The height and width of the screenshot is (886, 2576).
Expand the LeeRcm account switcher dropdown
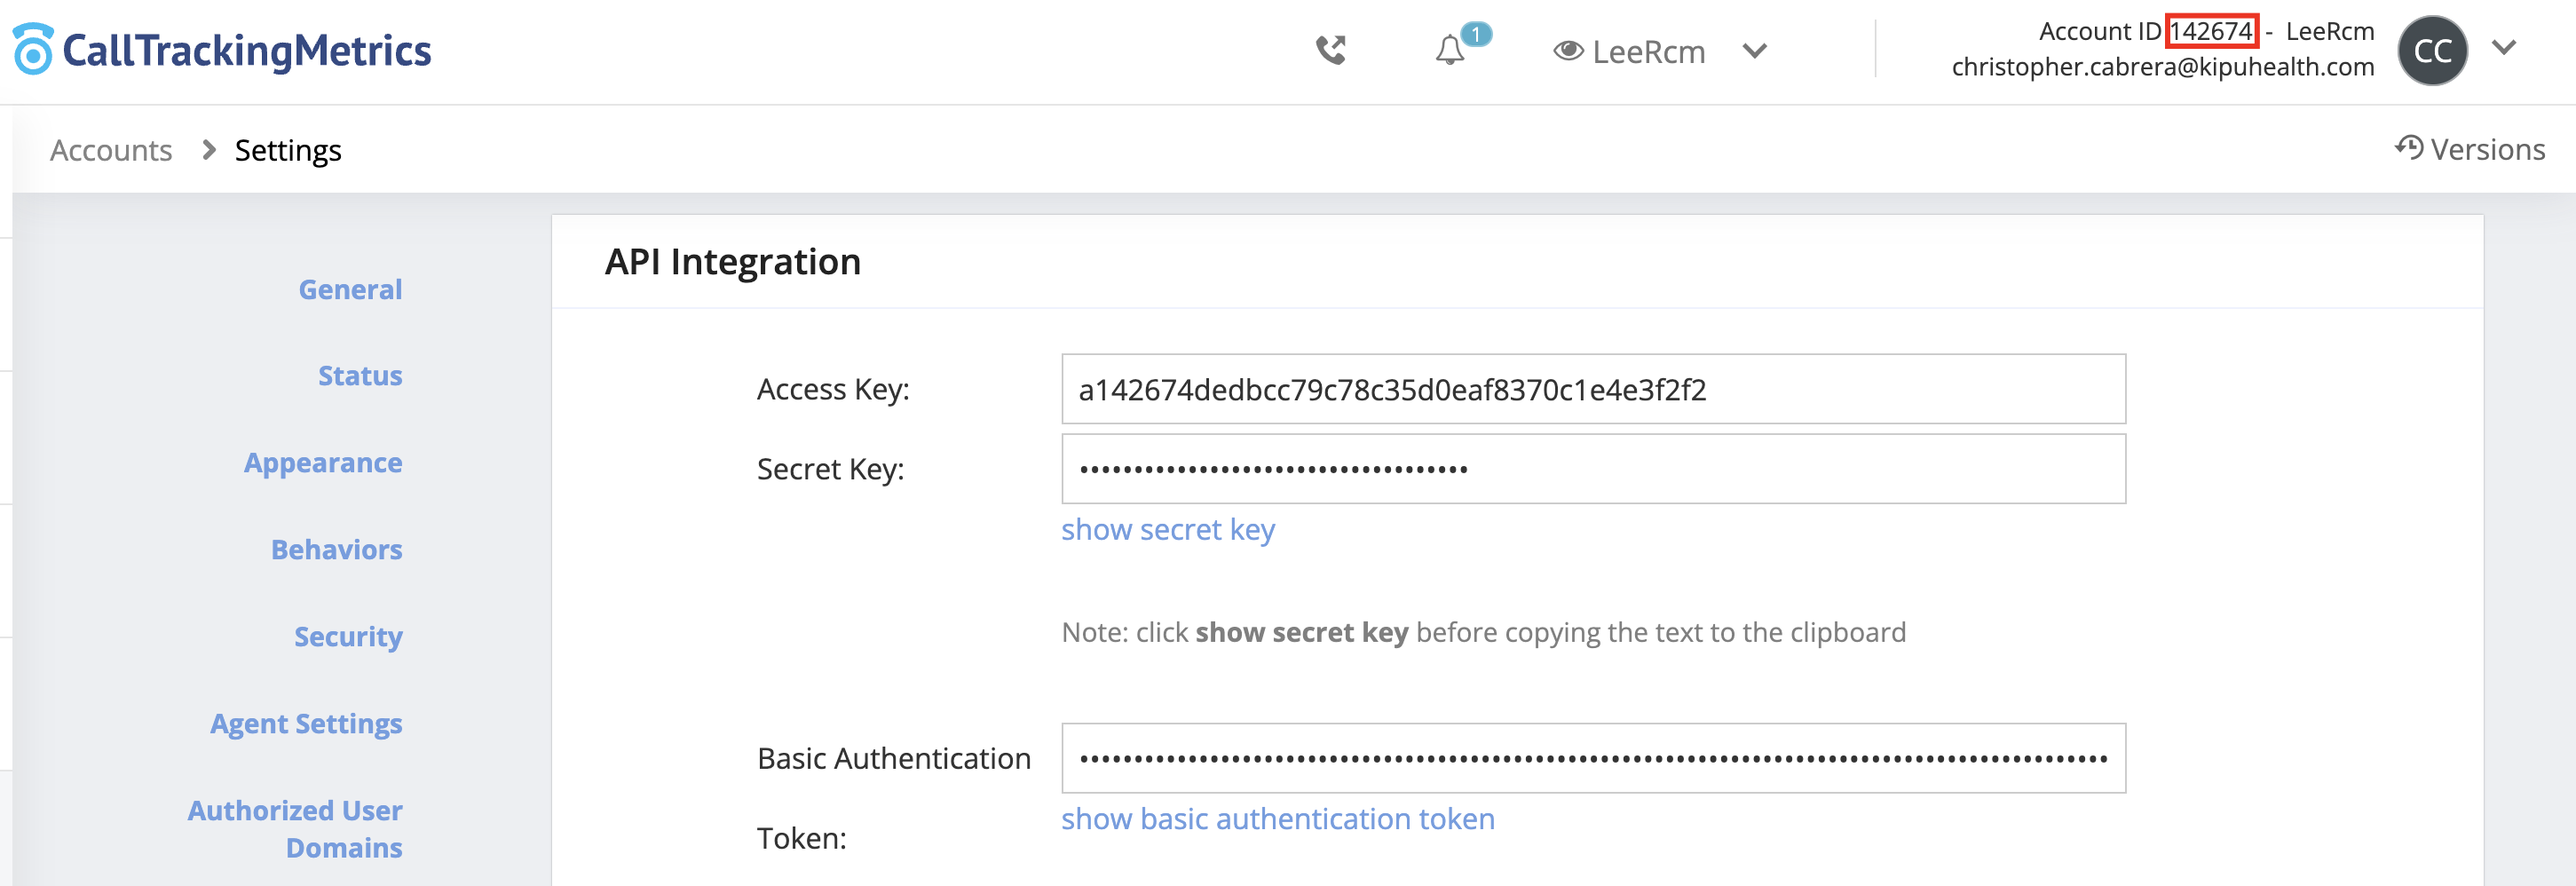(x=1755, y=50)
